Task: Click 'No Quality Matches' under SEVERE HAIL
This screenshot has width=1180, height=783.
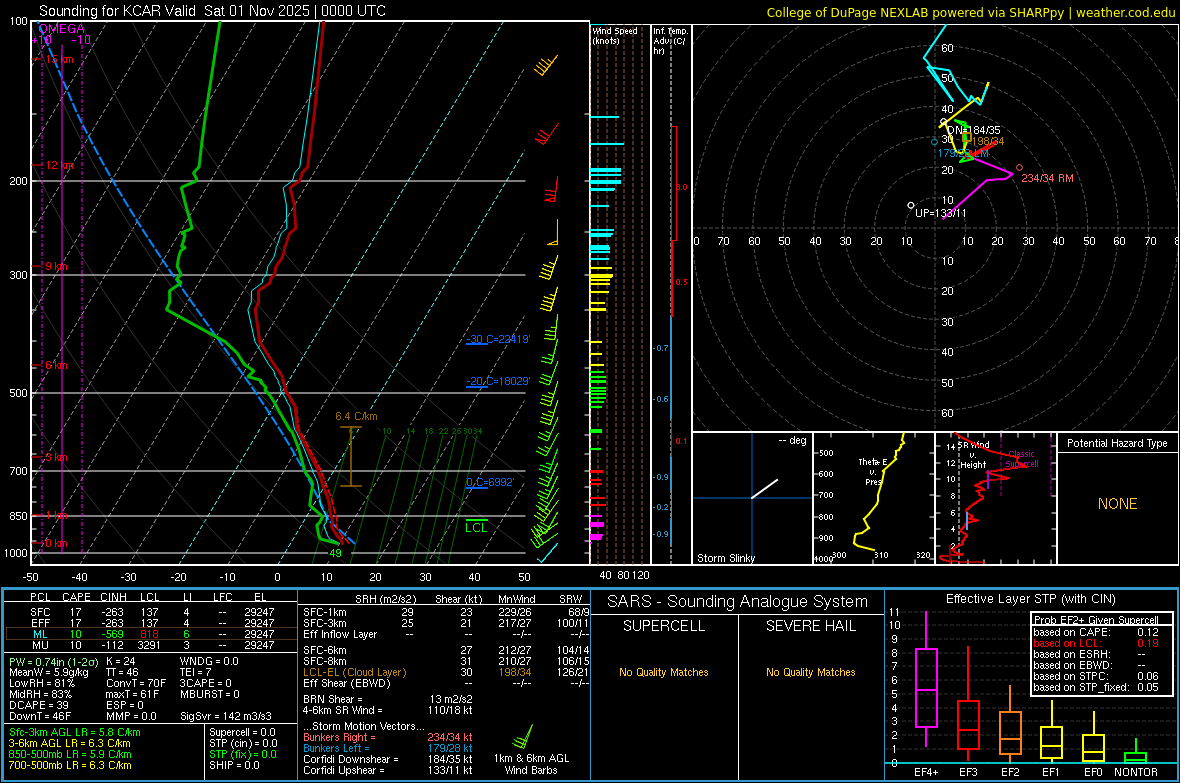Action: click(810, 672)
